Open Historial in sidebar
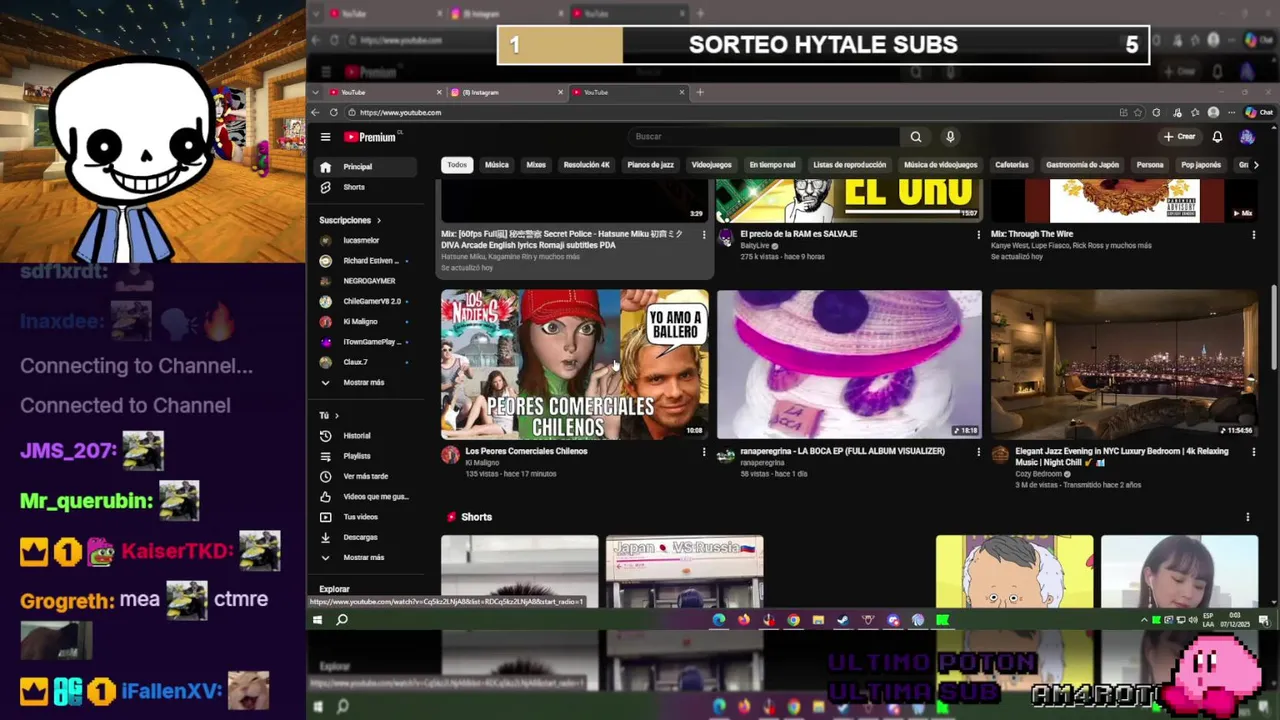This screenshot has height=720, width=1280. click(x=363, y=436)
